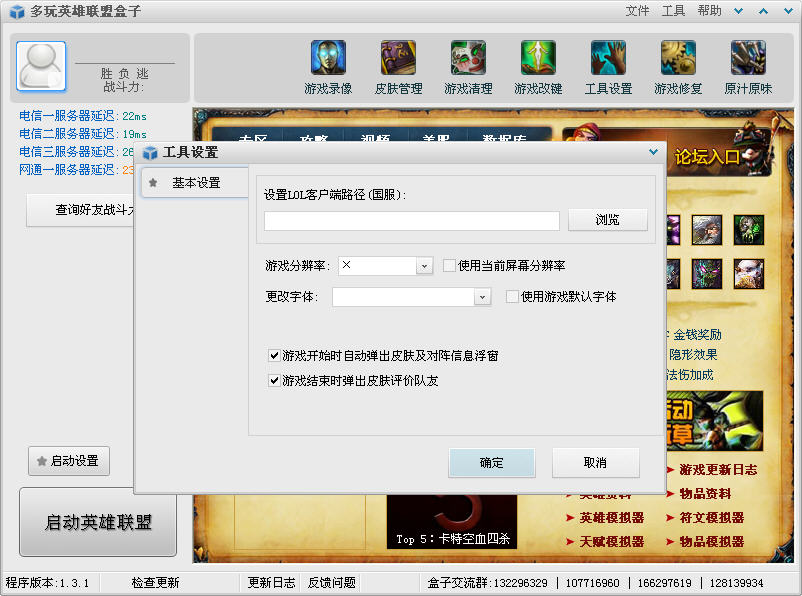Confirm settings with 确定
The image size is (802, 596).
pyautogui.click(x=492, y=463)
